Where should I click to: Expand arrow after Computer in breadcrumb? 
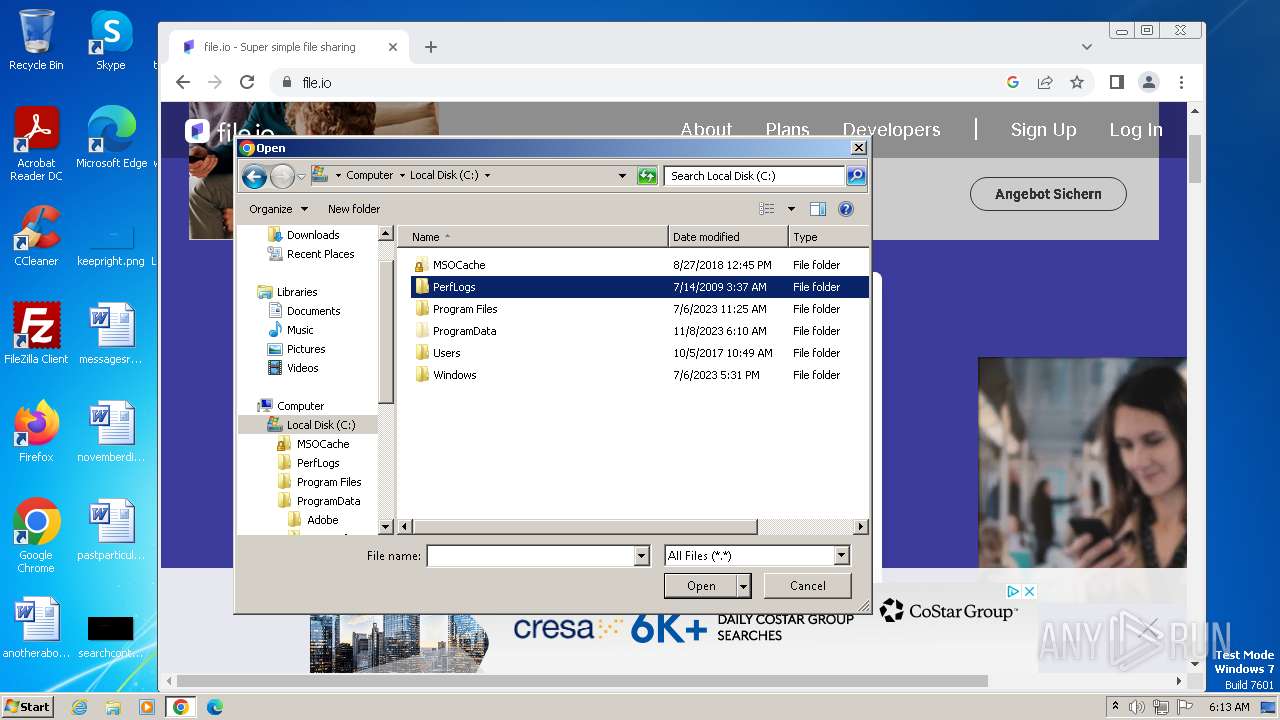tap(401, 175)
